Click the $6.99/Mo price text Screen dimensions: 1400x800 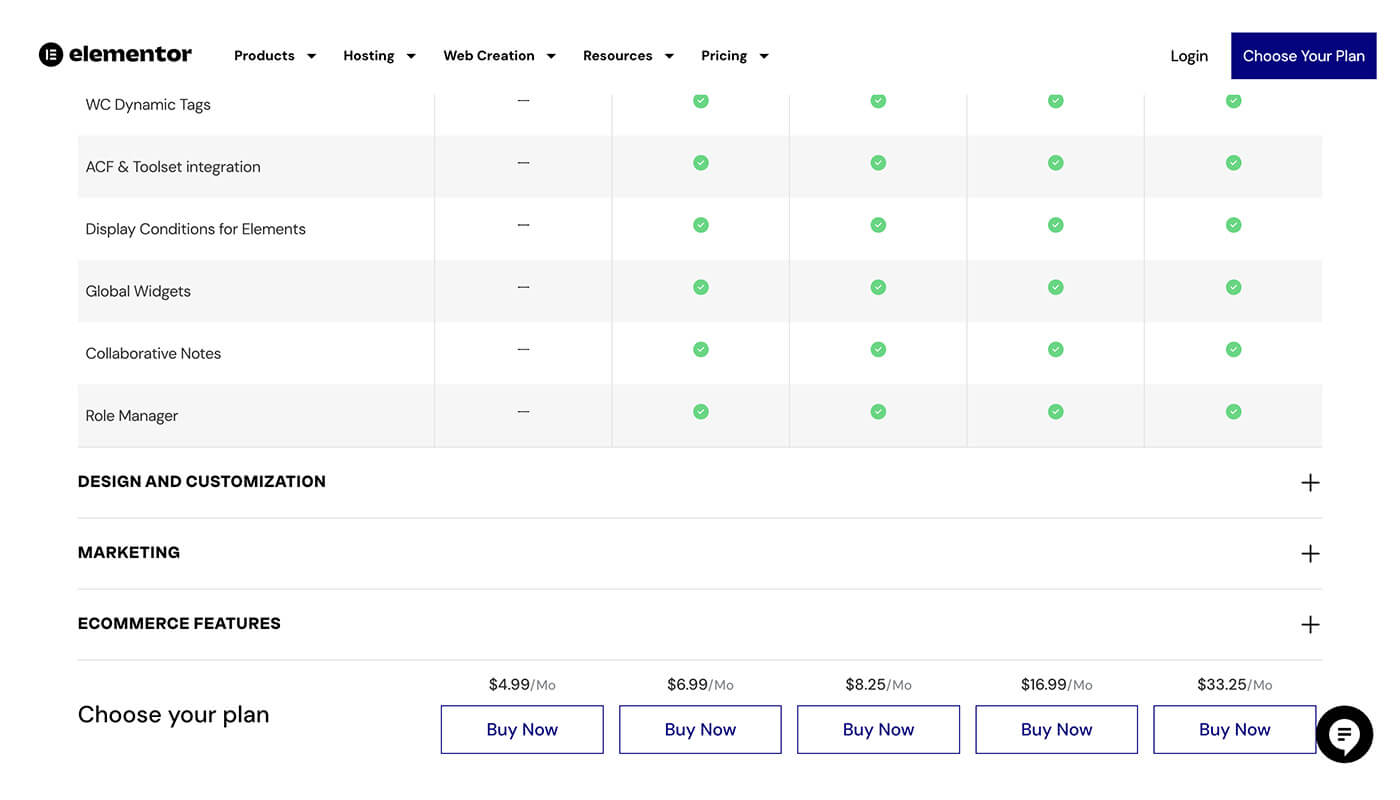coord(700,685)
